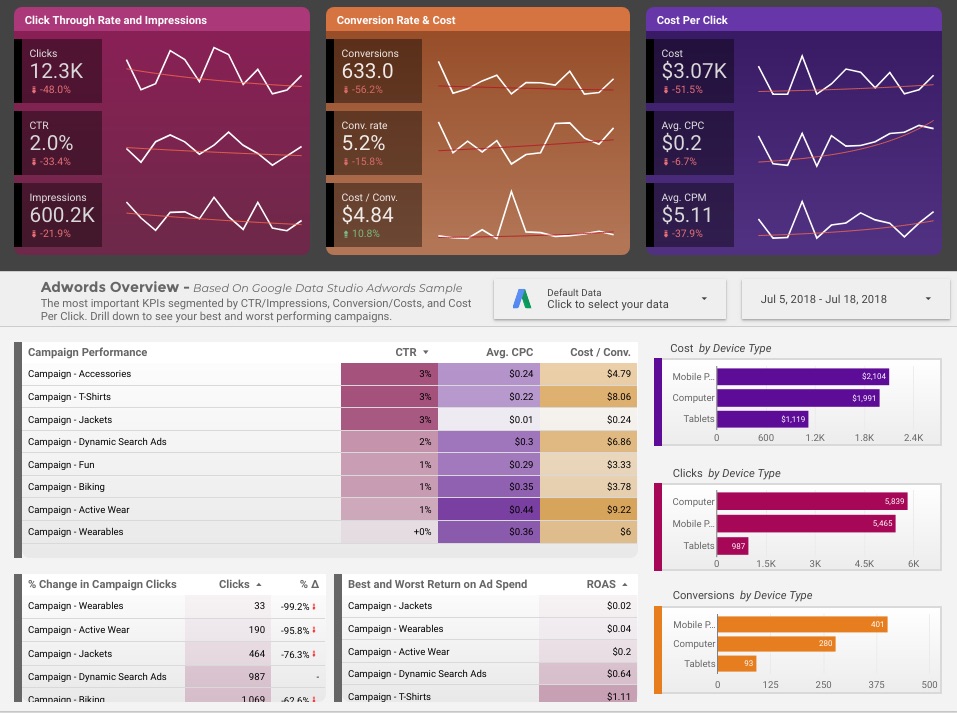Select Campaign - Accessories in Campaign Performance table
This screenshot has height=713, width=957.
[x=79, y=374]
